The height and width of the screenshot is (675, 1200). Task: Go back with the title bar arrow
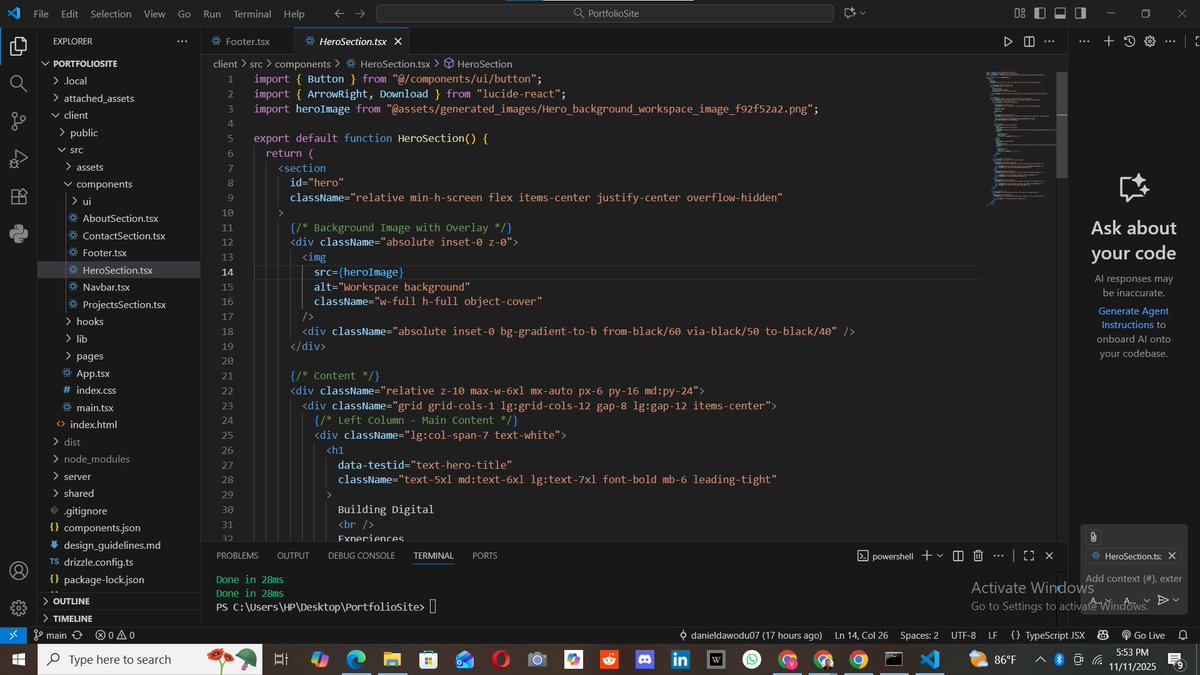[340, 14]
